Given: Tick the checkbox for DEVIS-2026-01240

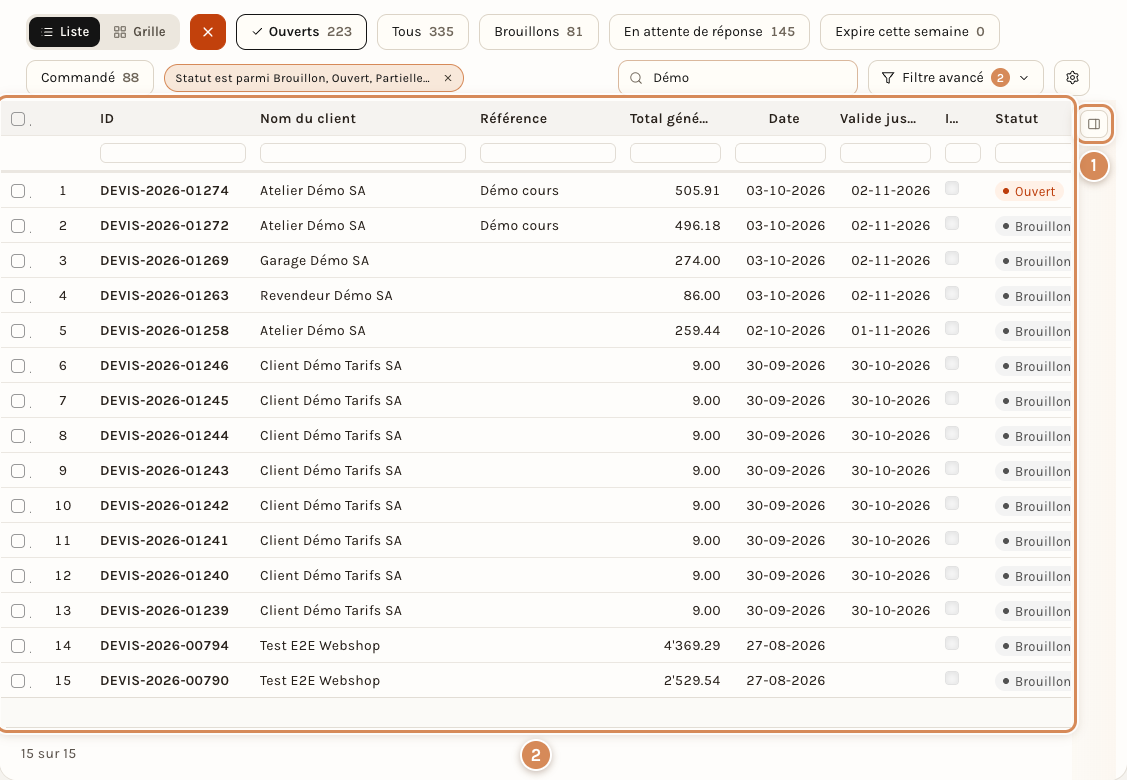Looking at the screenshot, I should pyautogui.click(x=18, y=576).
